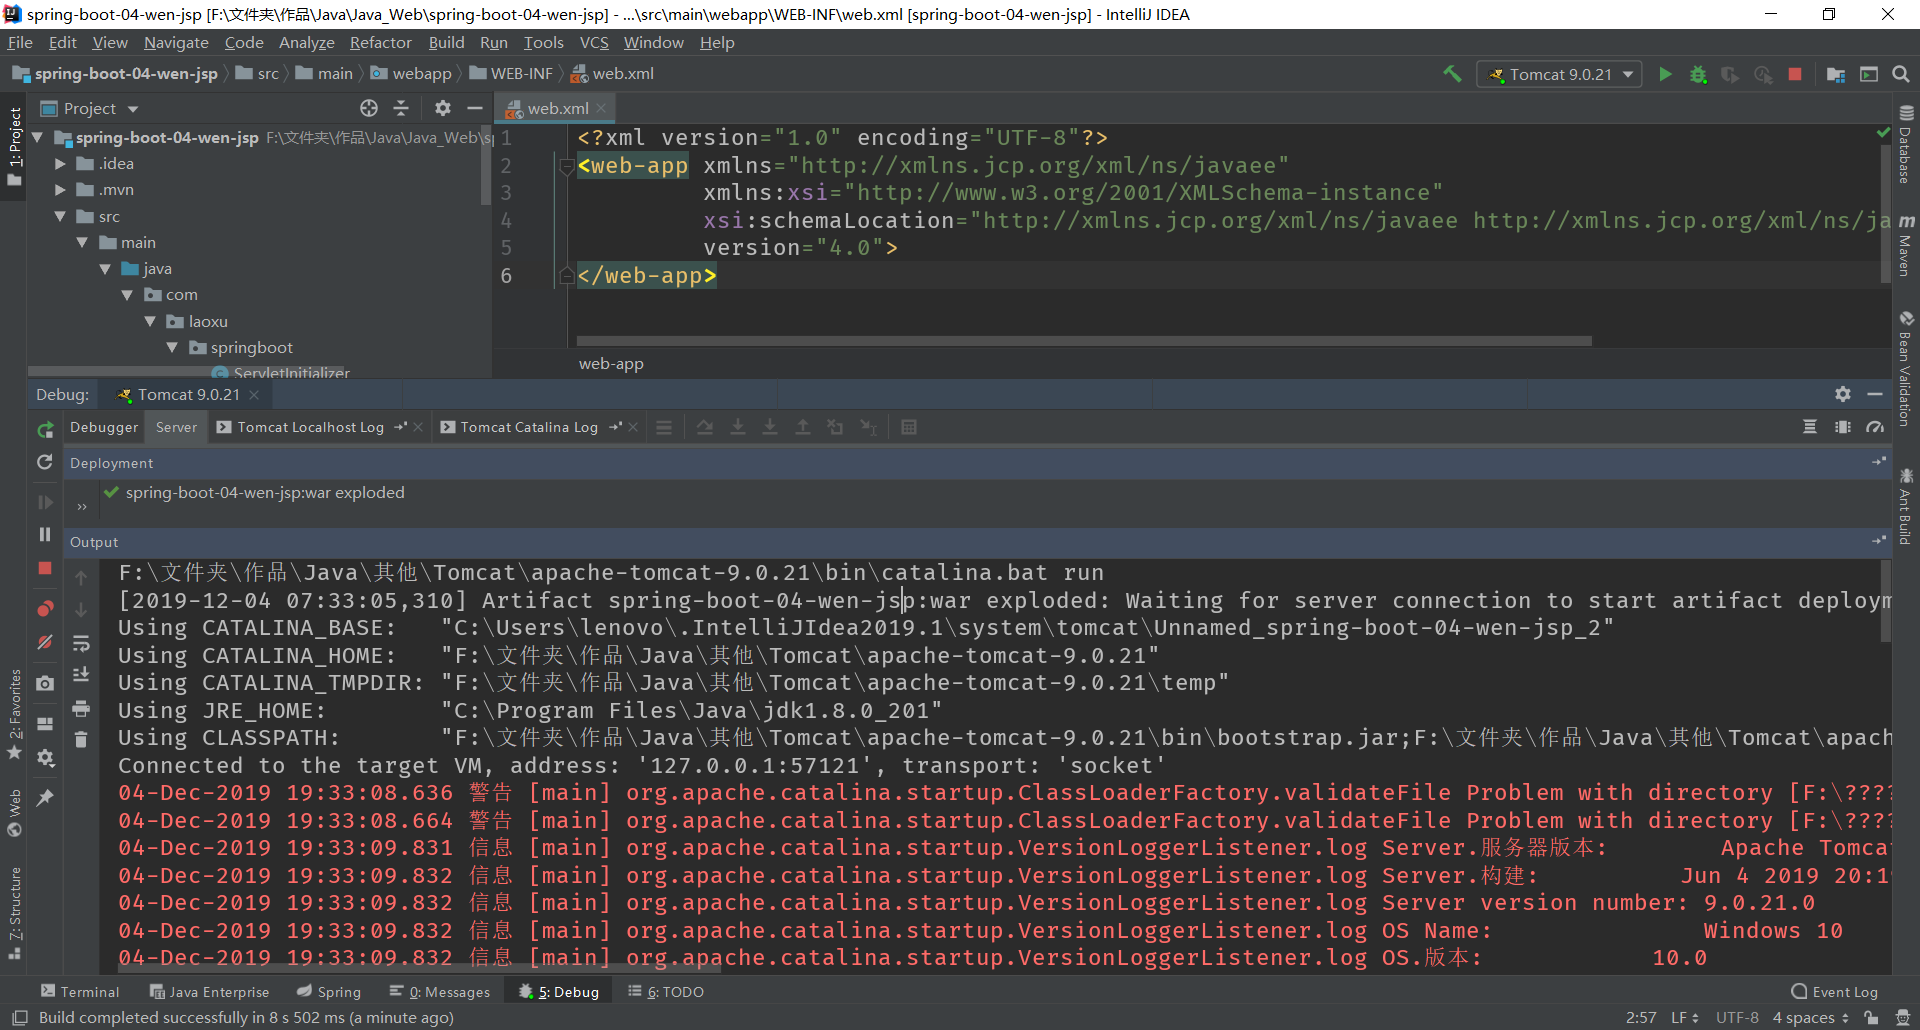Open the Search Everywhere magnifier icon
The width and height of the screenshot is (1920, 1030).
1901,74
